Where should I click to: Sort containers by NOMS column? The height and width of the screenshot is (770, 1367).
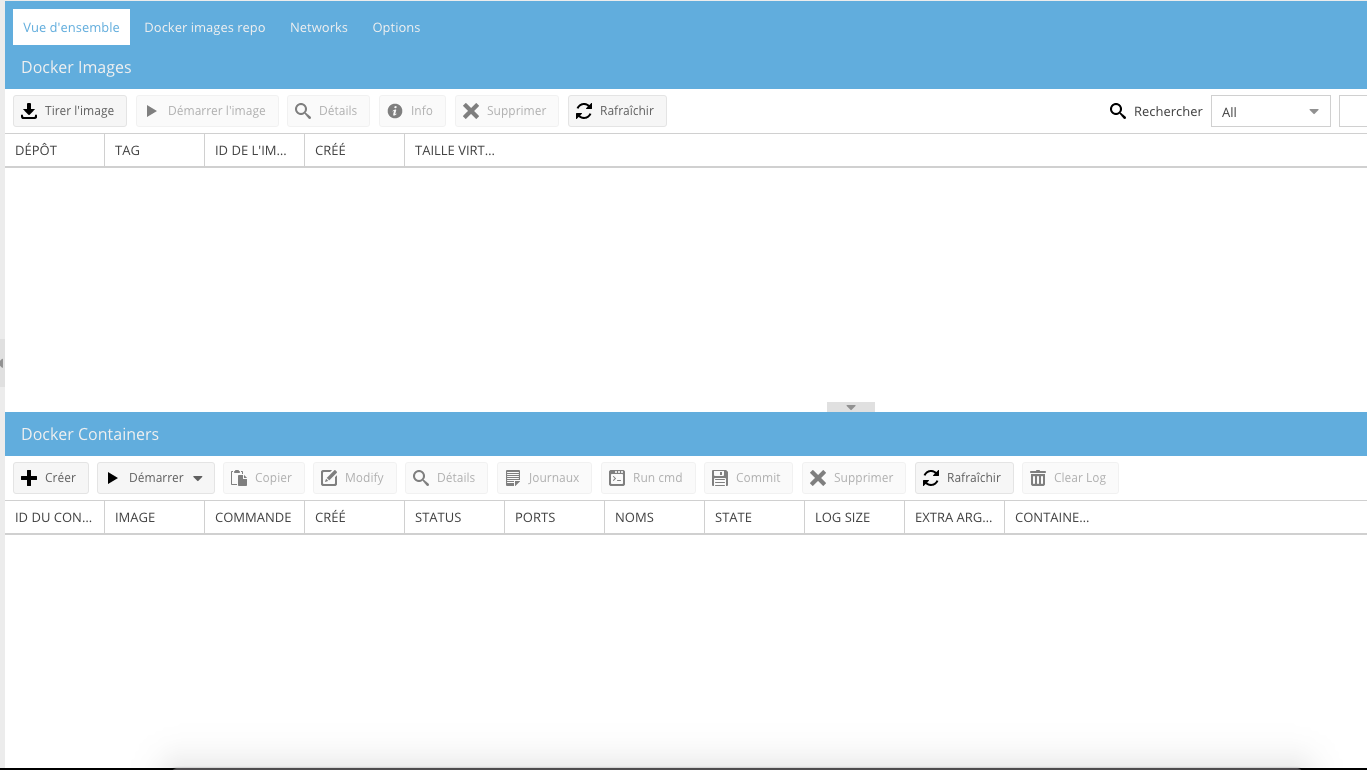coord(655,517)
